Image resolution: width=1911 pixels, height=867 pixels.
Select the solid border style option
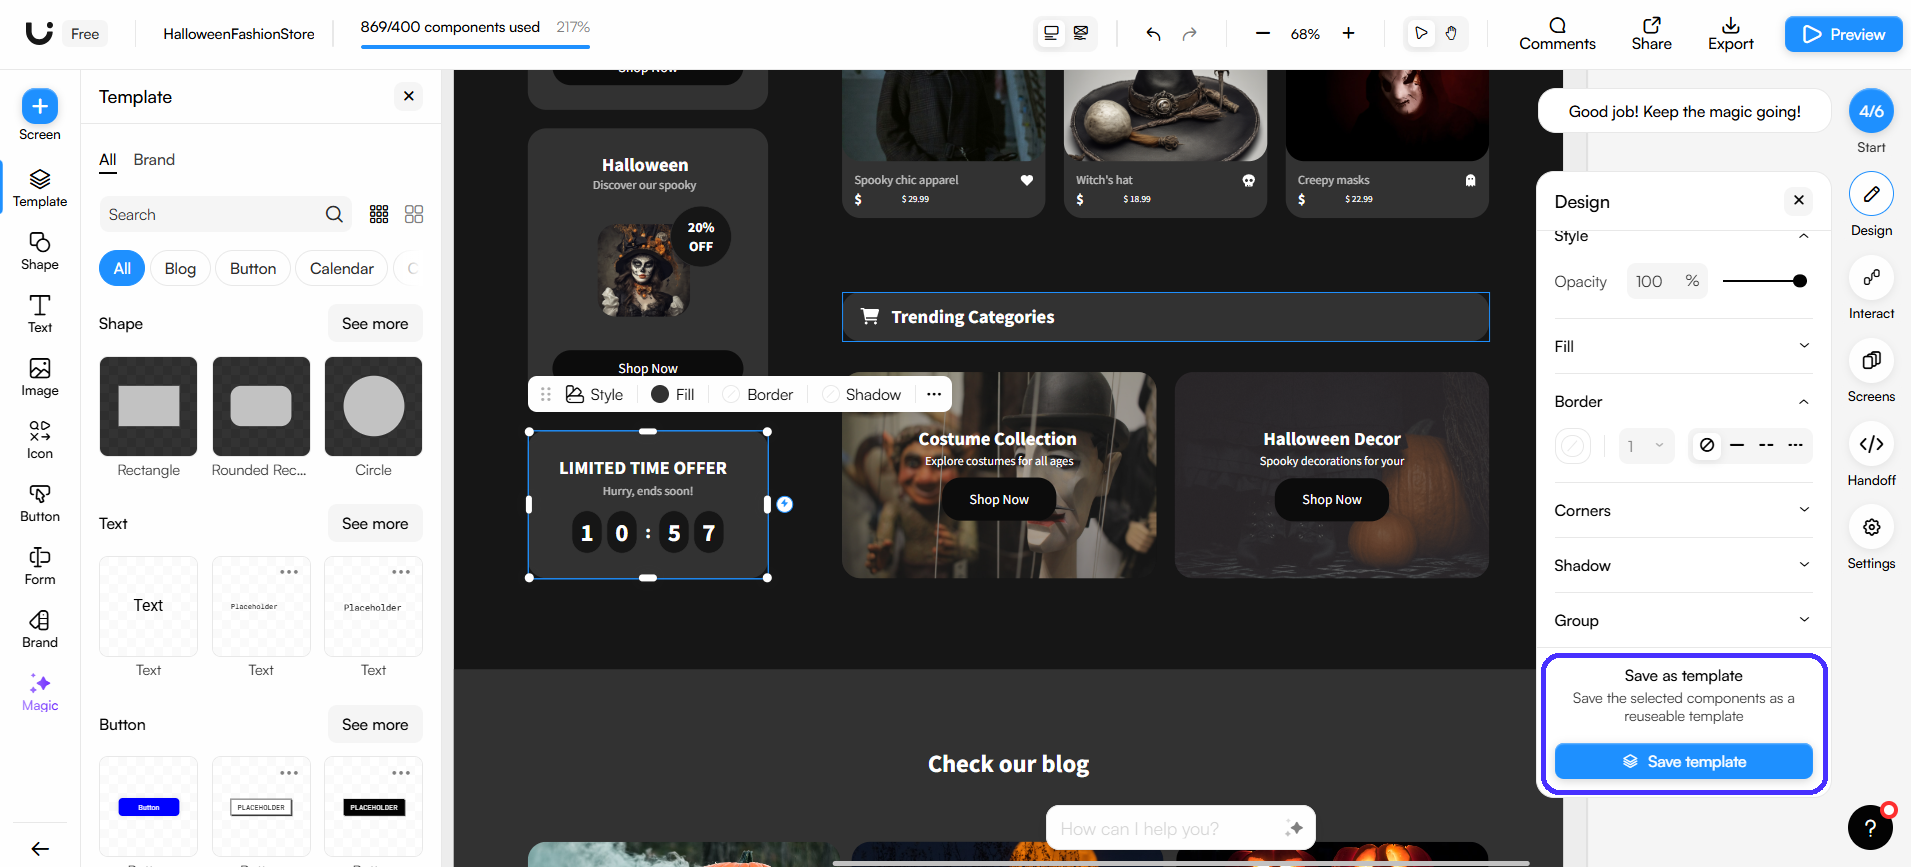pyautogui.click(x=1737, y=445)
